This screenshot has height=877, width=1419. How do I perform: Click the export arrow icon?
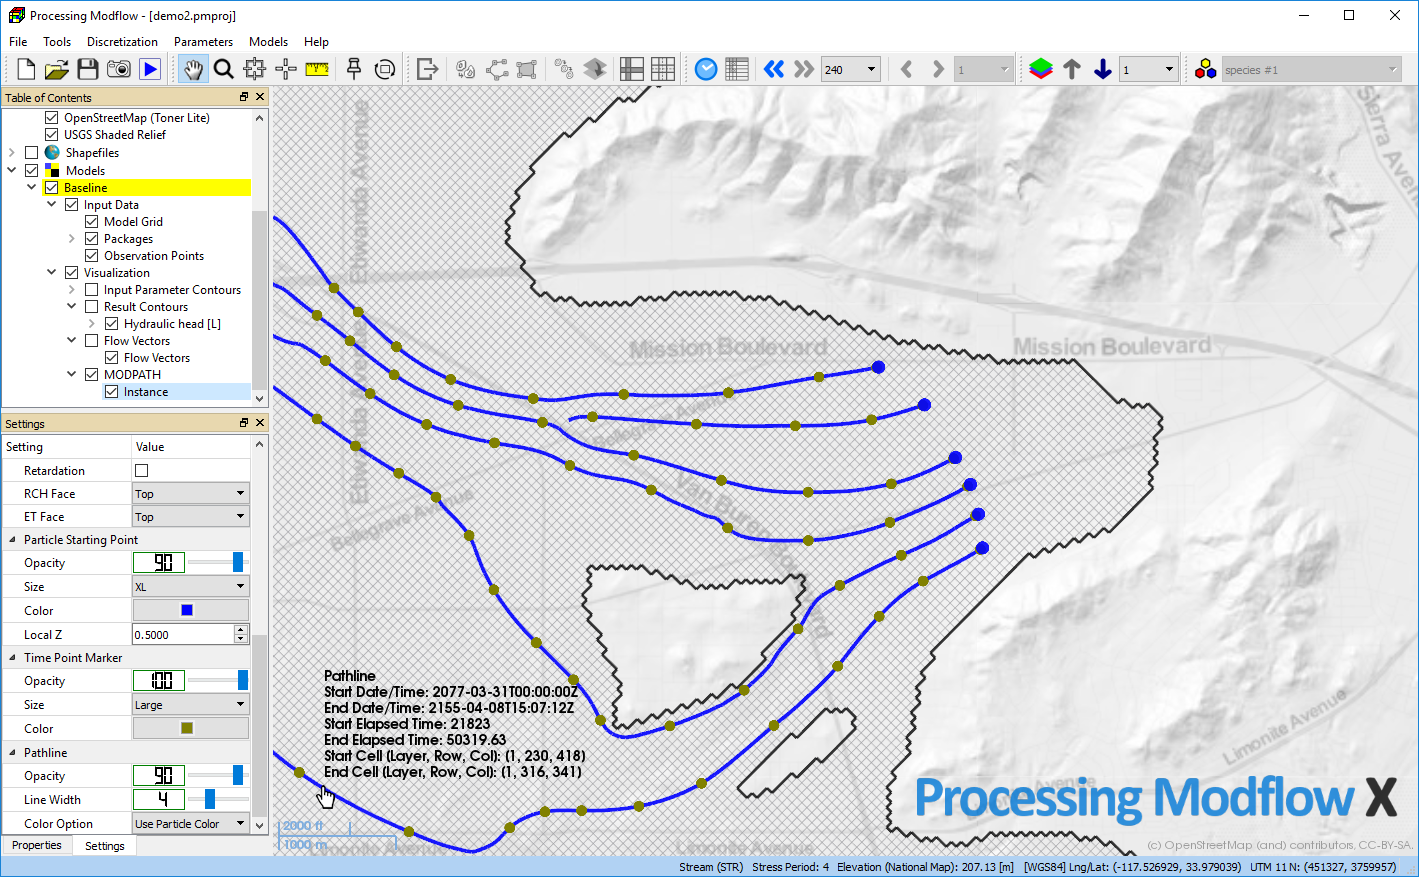[x=427, y=69]
